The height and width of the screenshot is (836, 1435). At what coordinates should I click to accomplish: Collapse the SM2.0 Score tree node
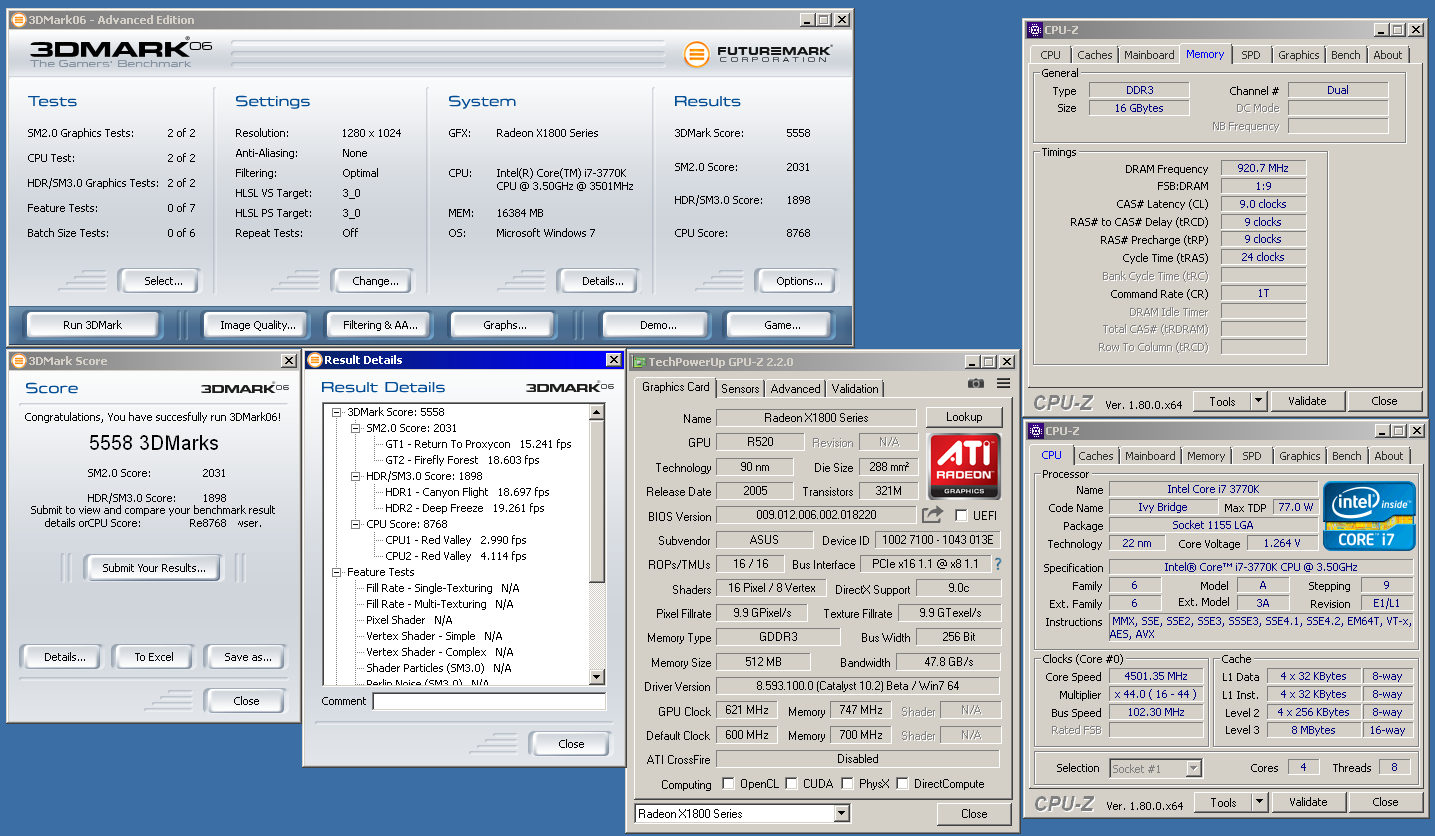point(356,428)
